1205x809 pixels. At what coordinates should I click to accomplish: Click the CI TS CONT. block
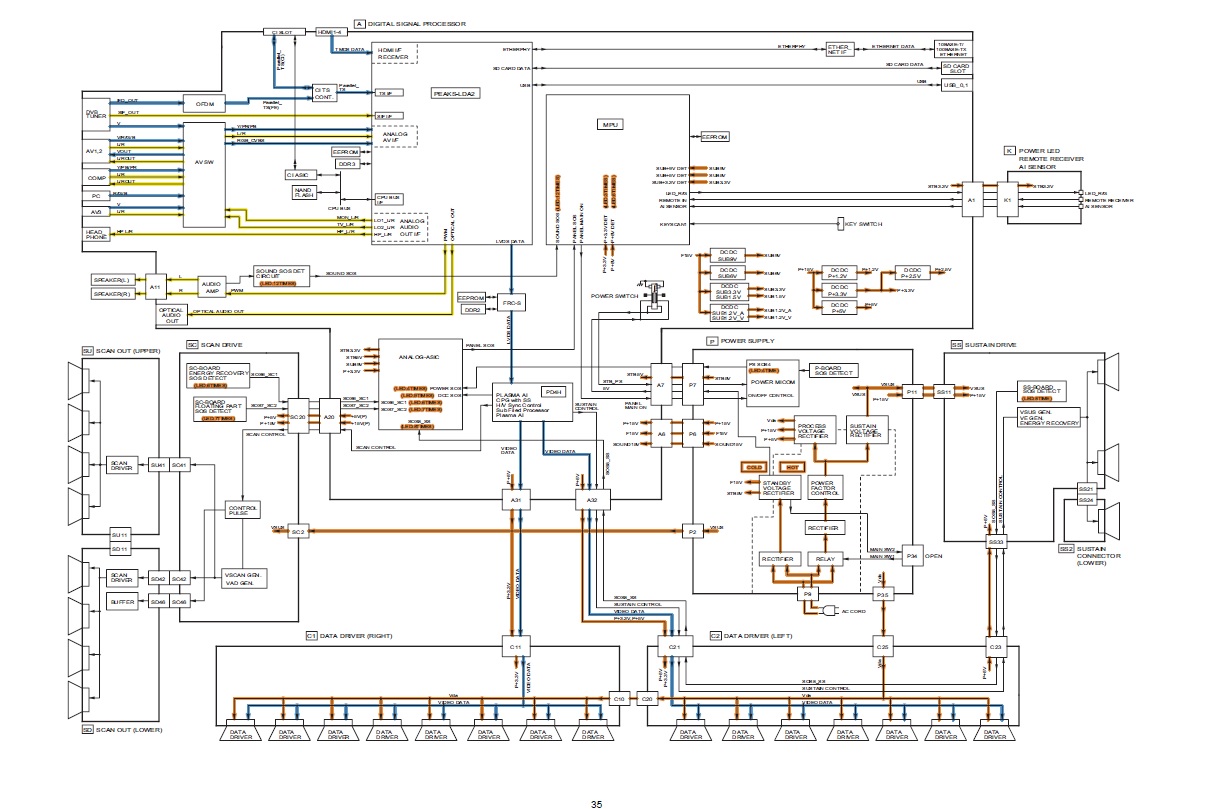pyautogui.click(x=323, y=93)
